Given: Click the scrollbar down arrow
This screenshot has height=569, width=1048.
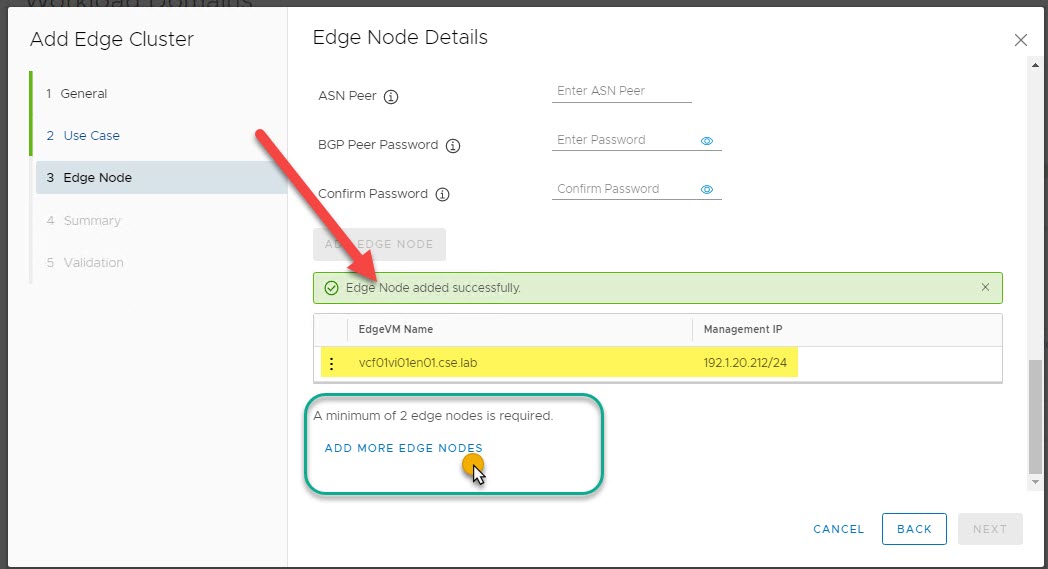Looking at the screenshot, I should coord(1035,482).
